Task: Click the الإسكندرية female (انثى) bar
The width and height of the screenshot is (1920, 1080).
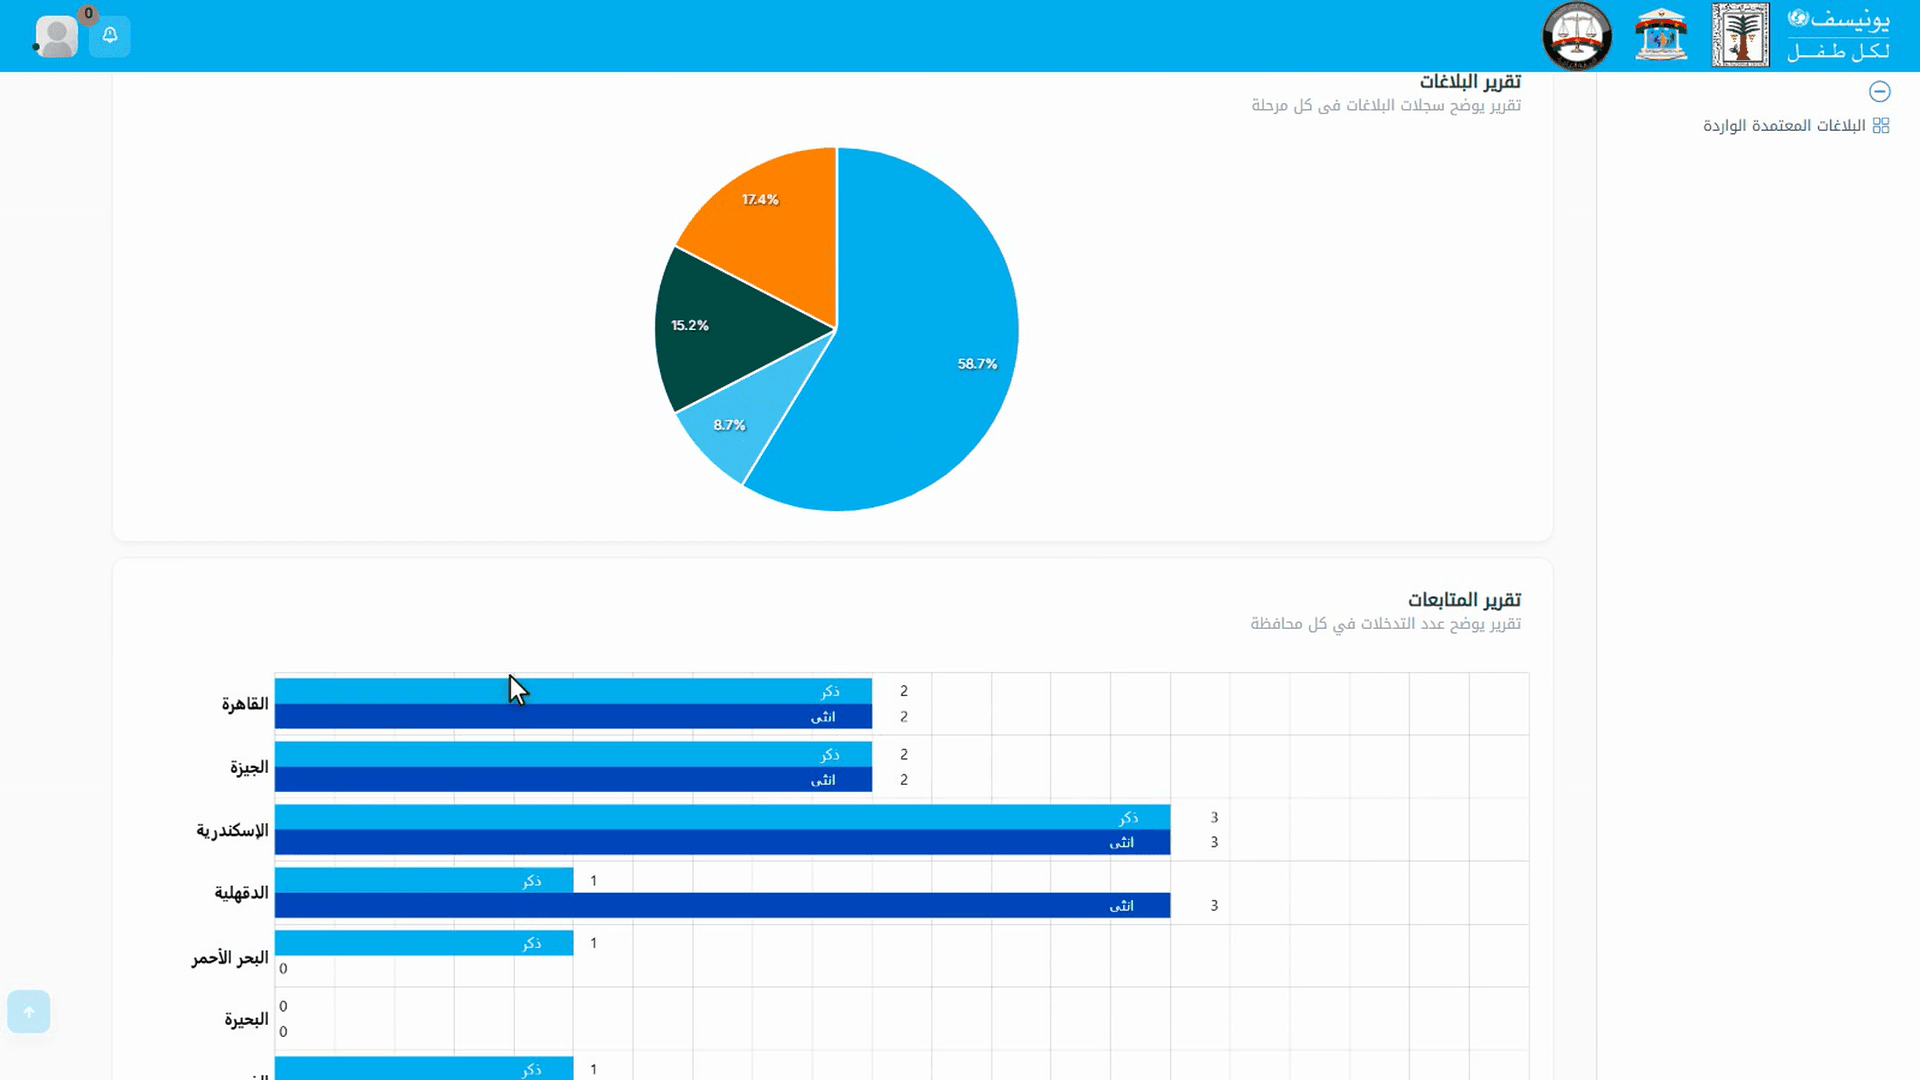Action: (x=722, y=843)
